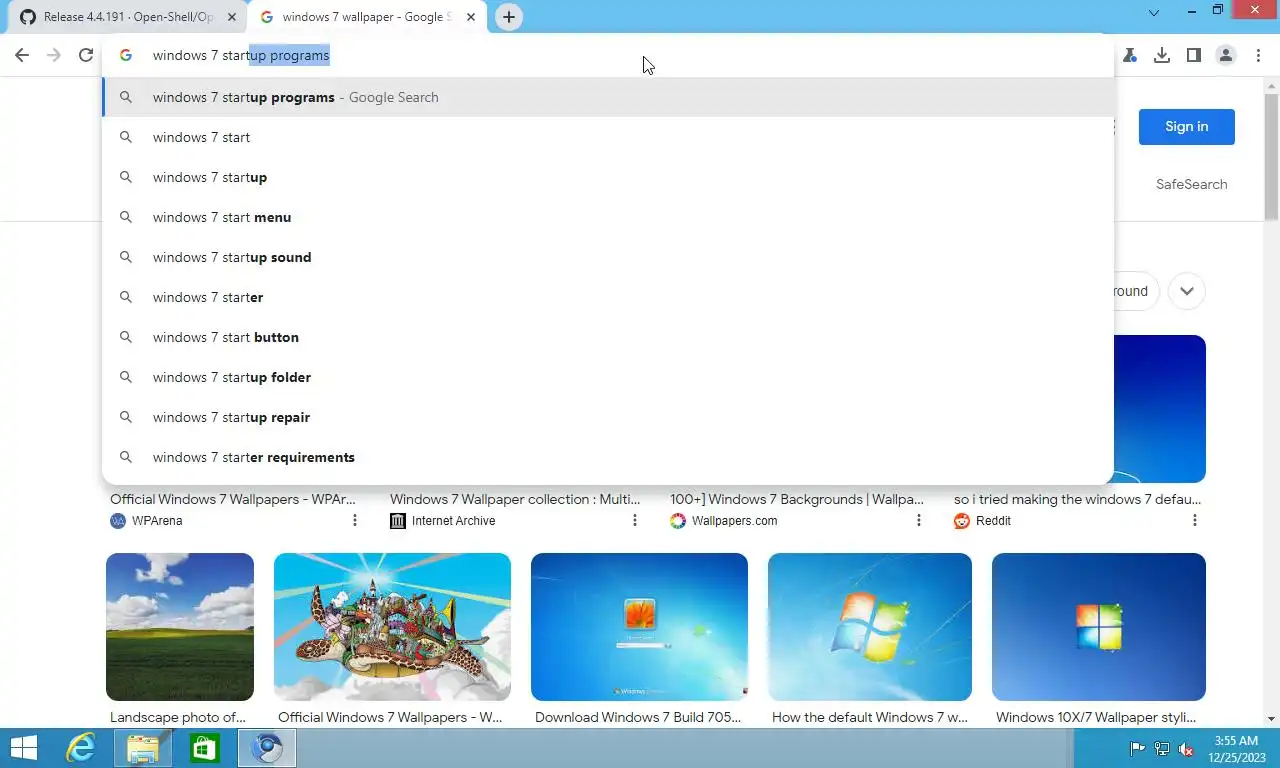Open the Wallpapers.com source link

click(x=724, y=520)
